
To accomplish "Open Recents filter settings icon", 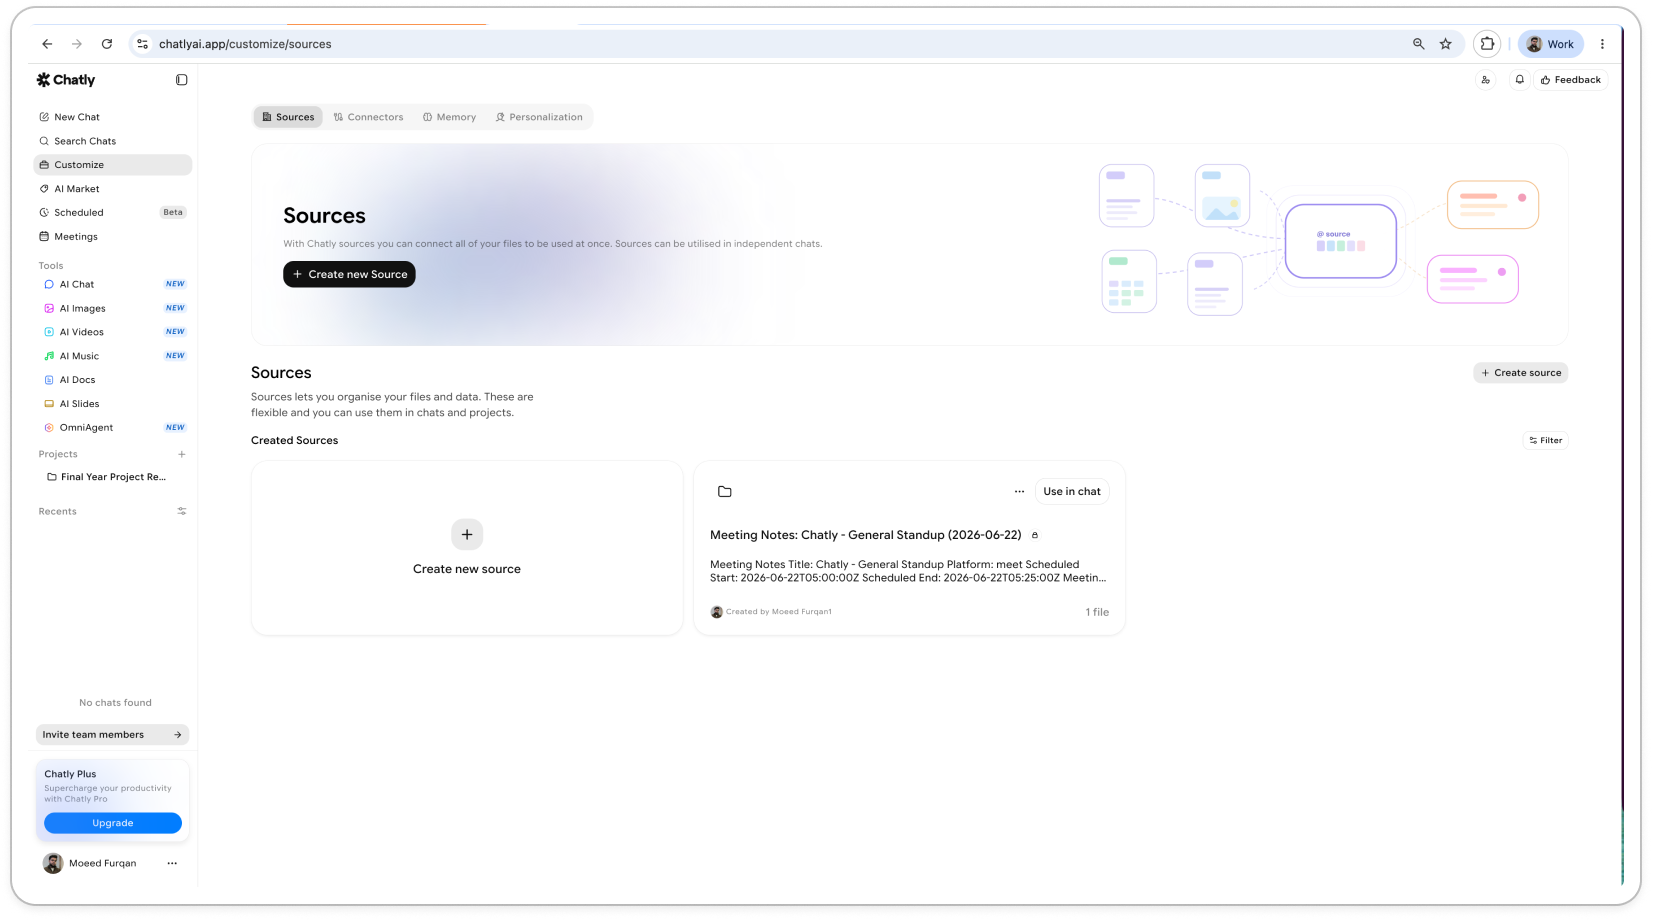I will (182, 511).
